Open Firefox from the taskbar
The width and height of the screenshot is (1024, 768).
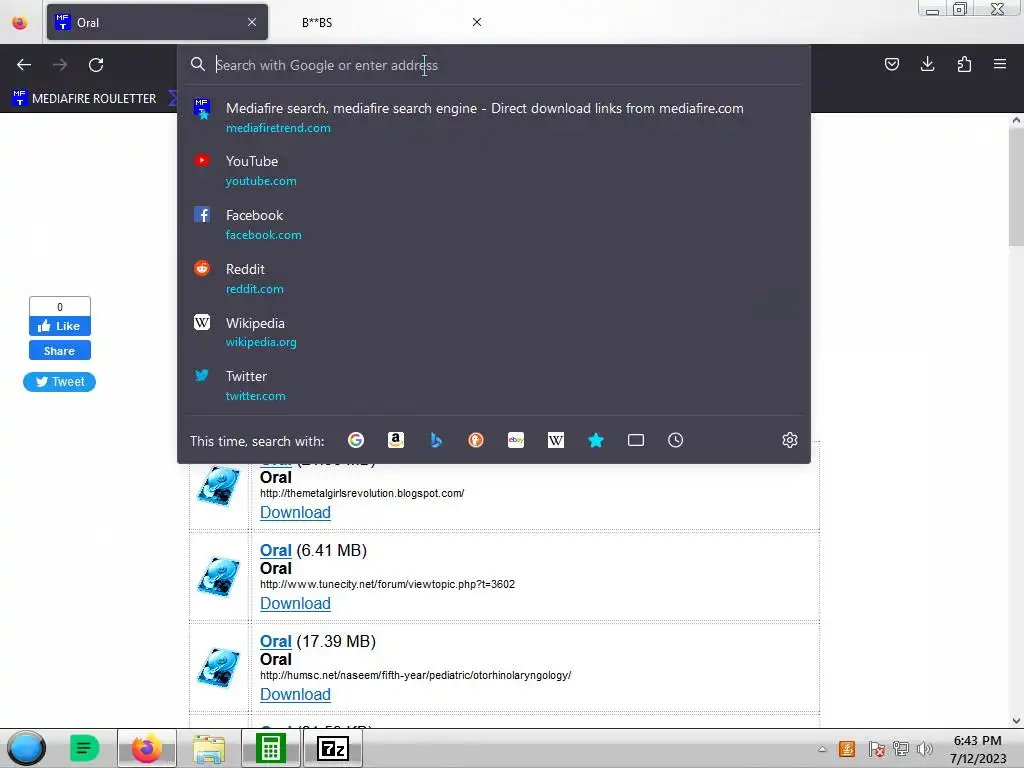click(x=146, y=748)
